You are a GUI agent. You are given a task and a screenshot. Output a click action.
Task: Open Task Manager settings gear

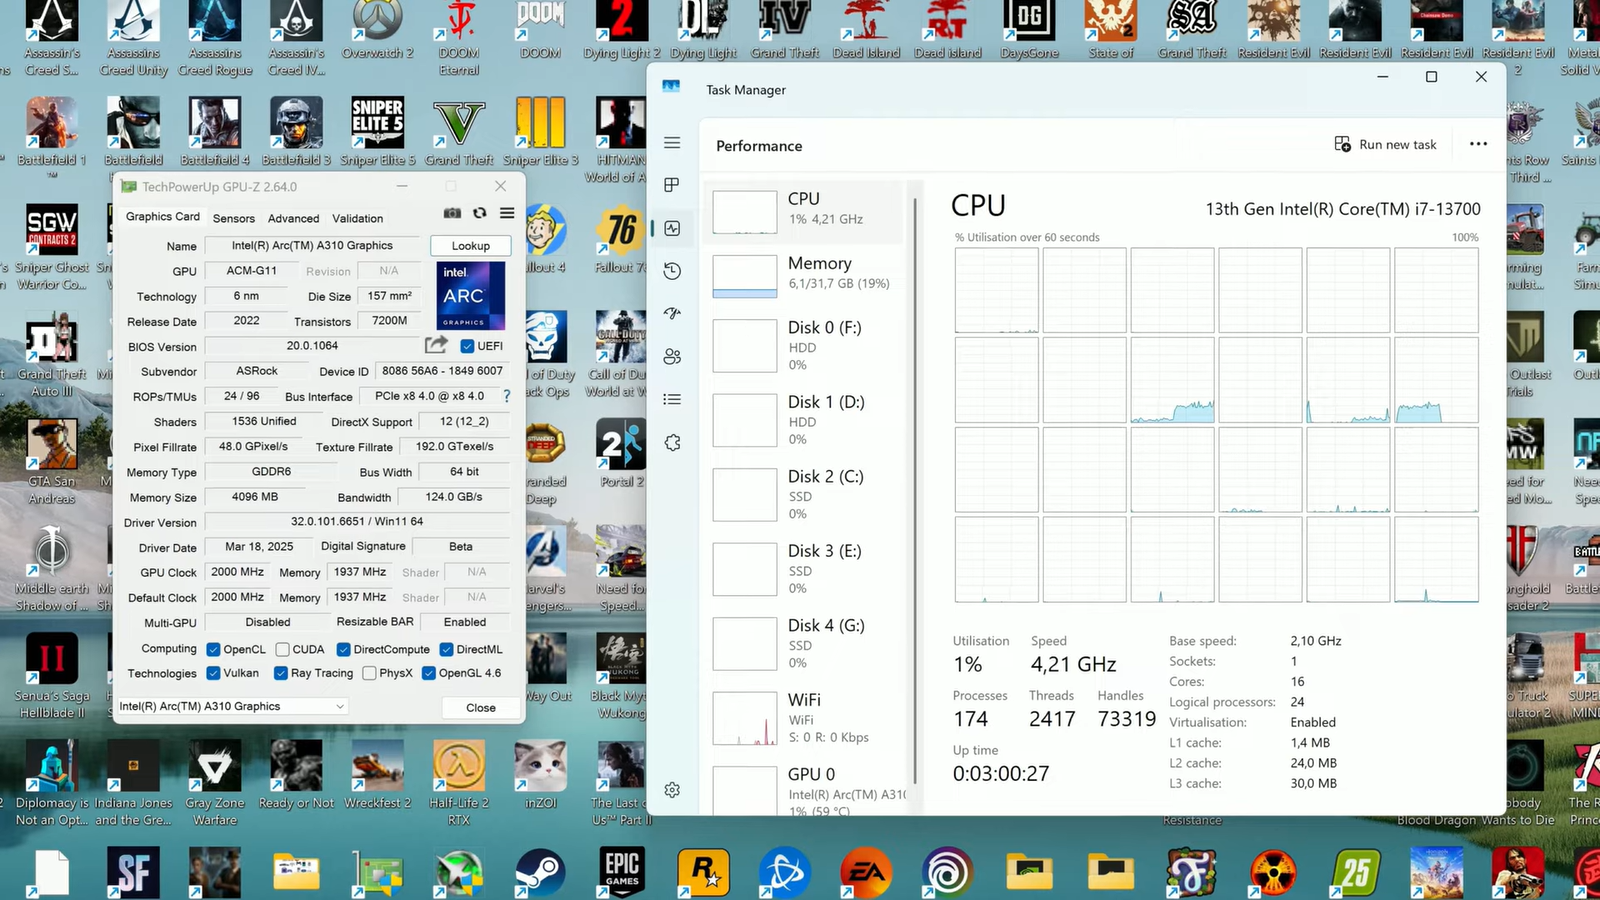(x=672, y=790)
